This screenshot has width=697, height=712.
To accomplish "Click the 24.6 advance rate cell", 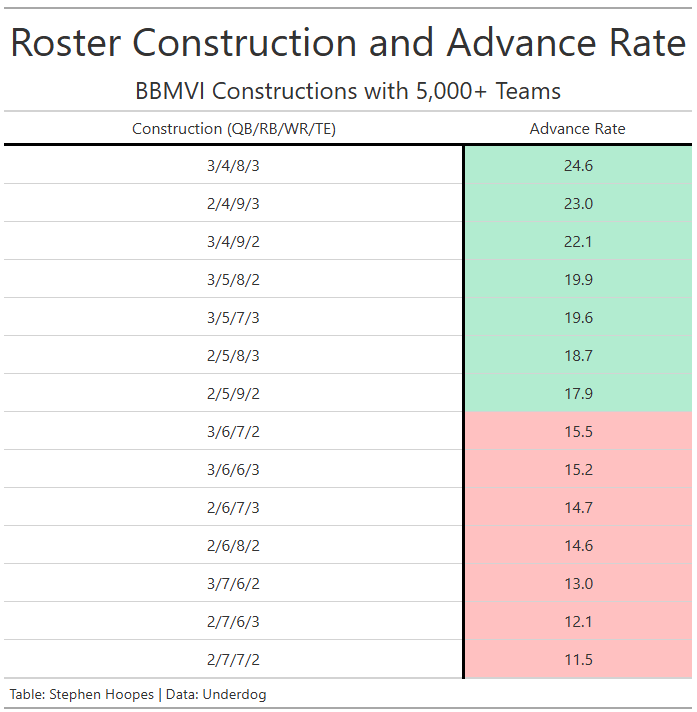I will pos(578,165).
